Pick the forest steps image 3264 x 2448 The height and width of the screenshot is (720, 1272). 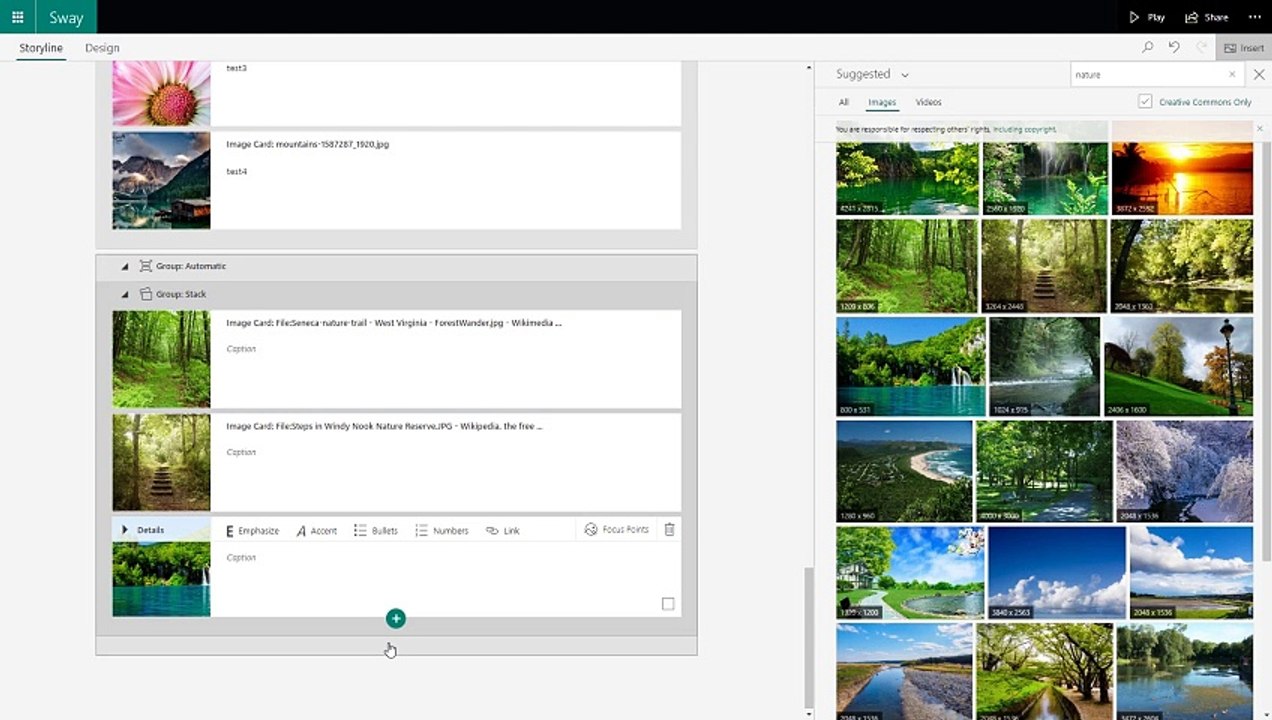click(x=1044, y=266)
